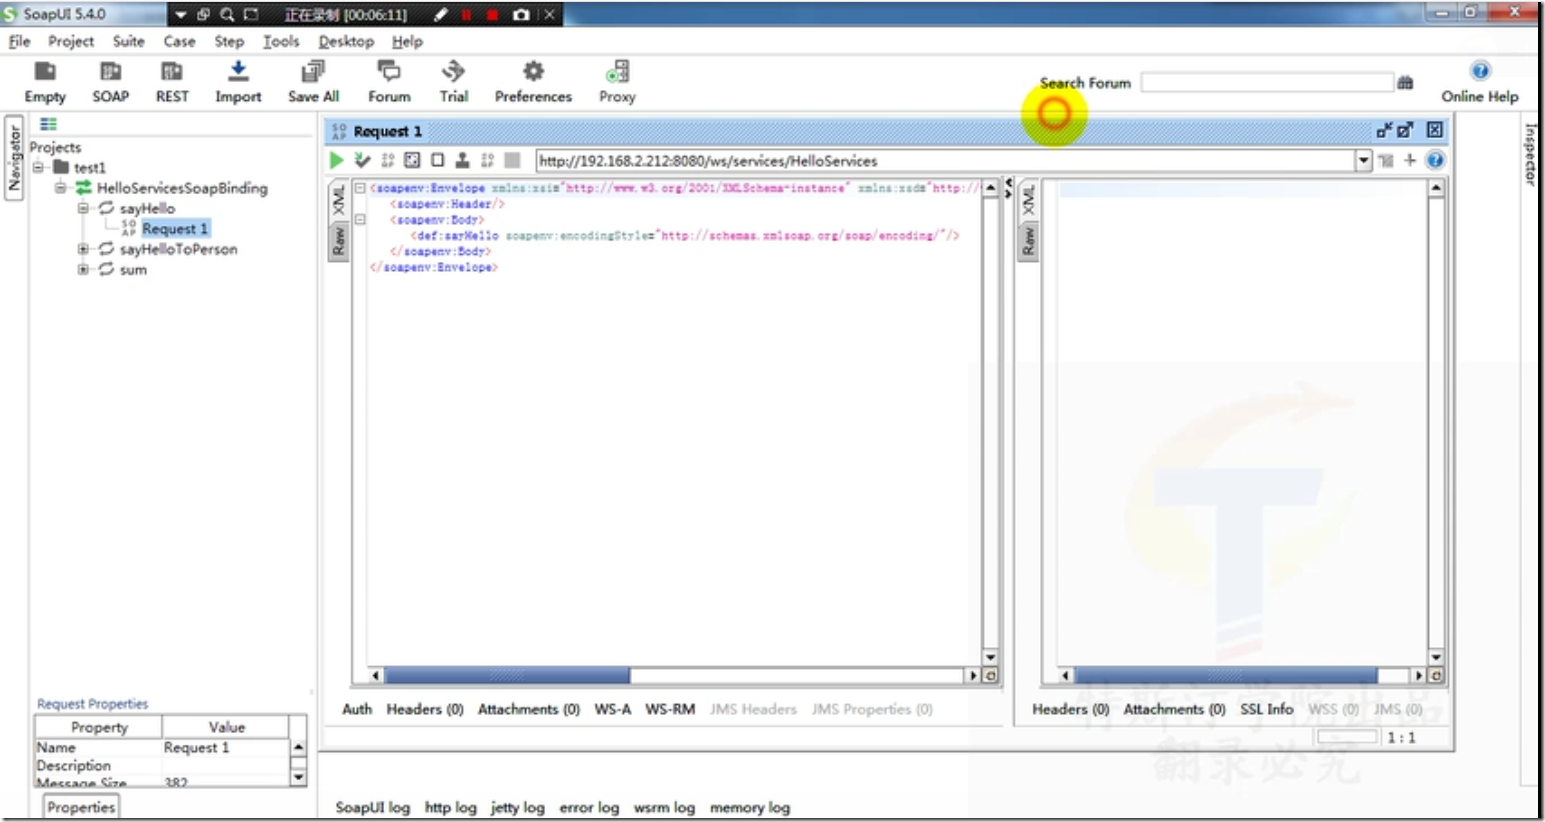1545x822 pixels.
Task: Collapse the HelloServicesSoapBinding node
Action: 60,187
